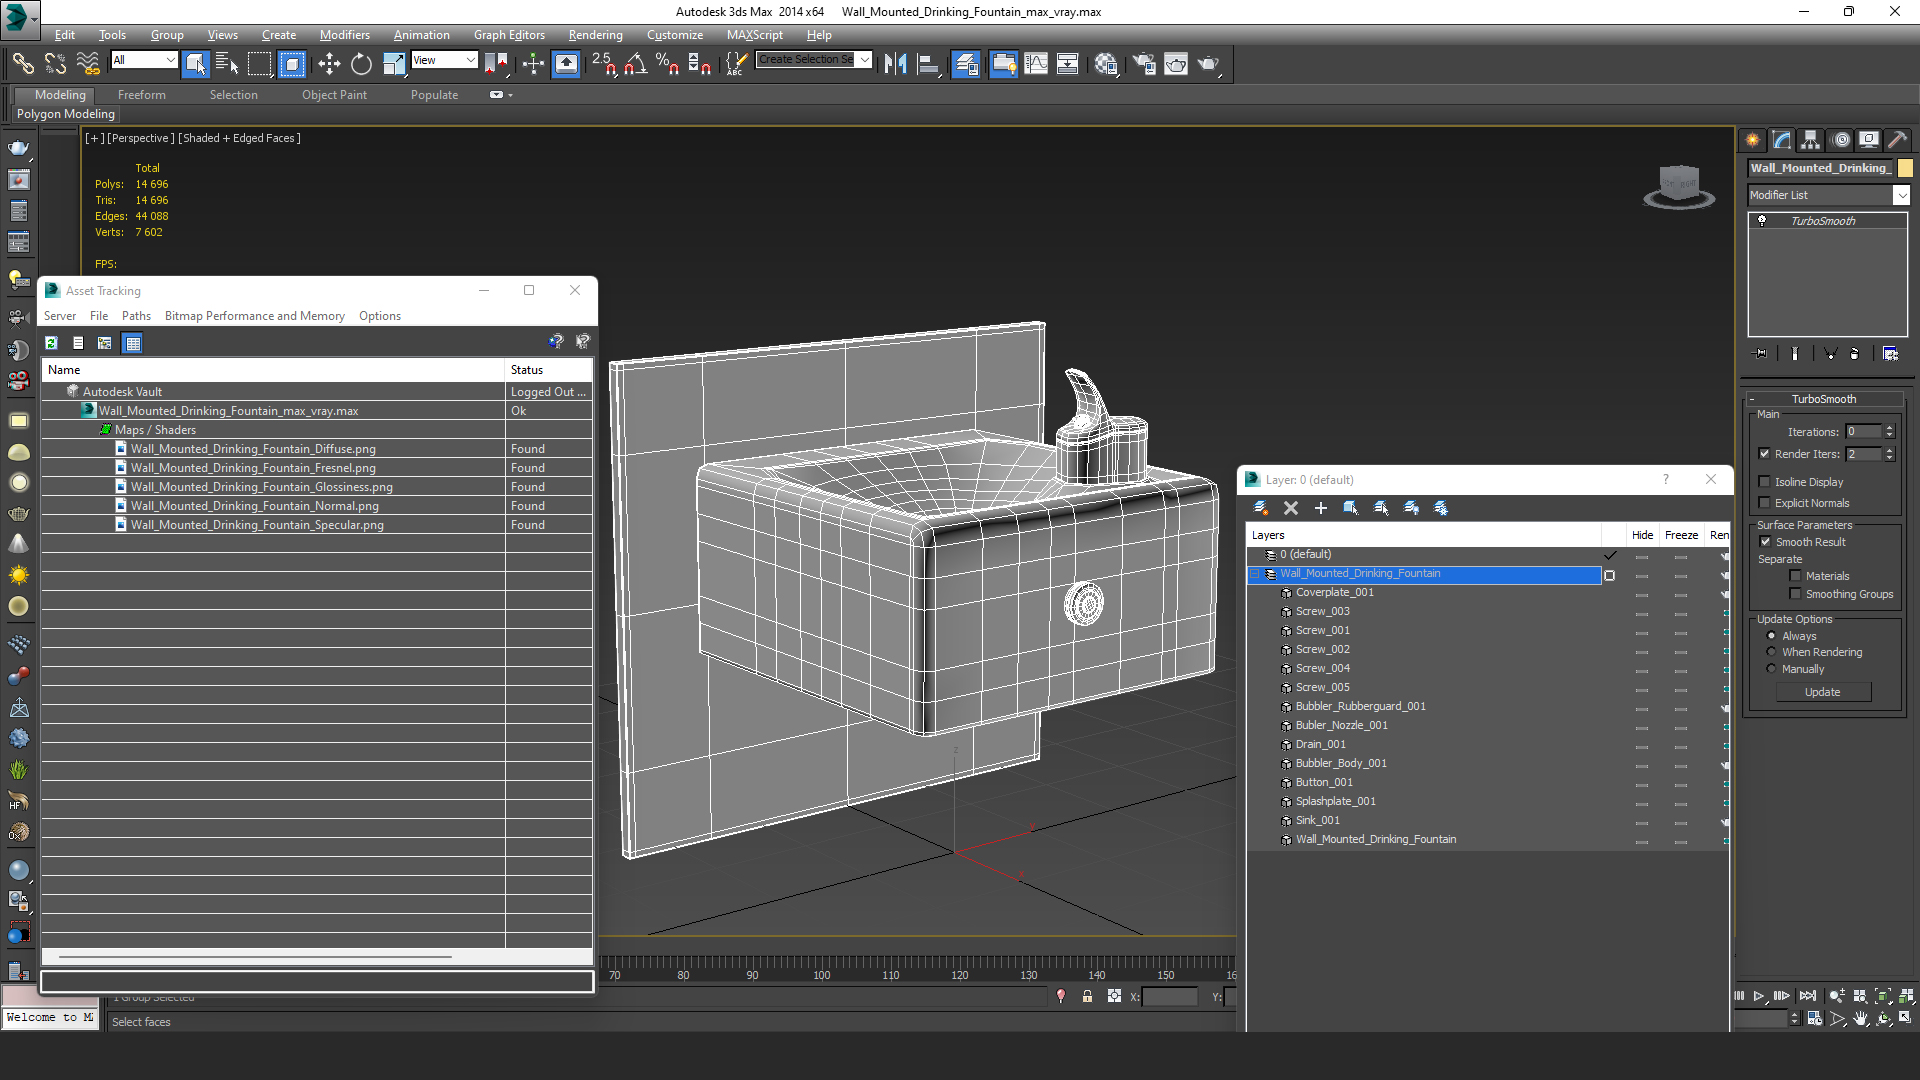Click the Mirror tool icon
This screenshot has height=1080, width=1920.
pyautogui.click(x=895, y=64)
